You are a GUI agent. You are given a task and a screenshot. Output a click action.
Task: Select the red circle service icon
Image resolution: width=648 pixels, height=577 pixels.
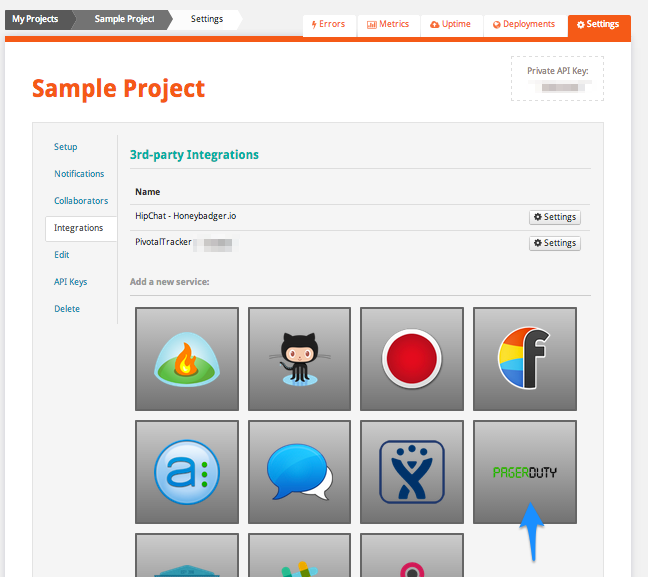412,359
